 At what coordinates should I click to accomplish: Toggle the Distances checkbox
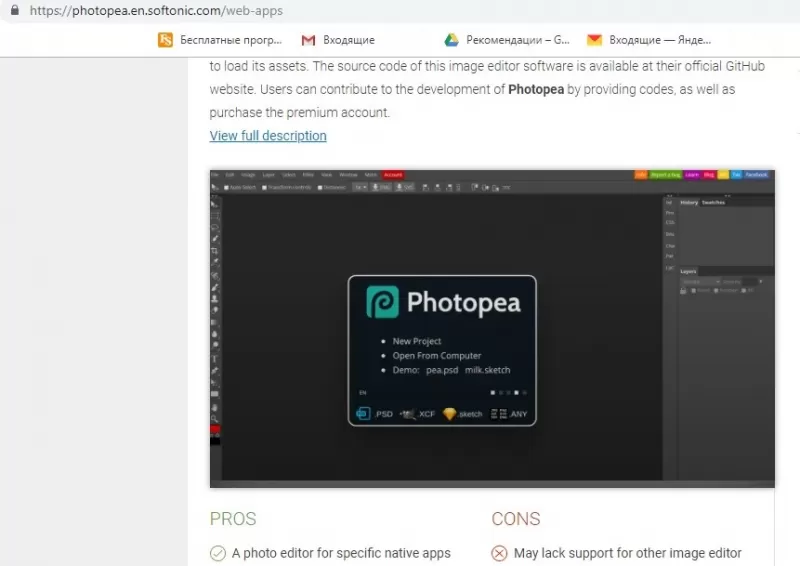[x=320, y=187]
